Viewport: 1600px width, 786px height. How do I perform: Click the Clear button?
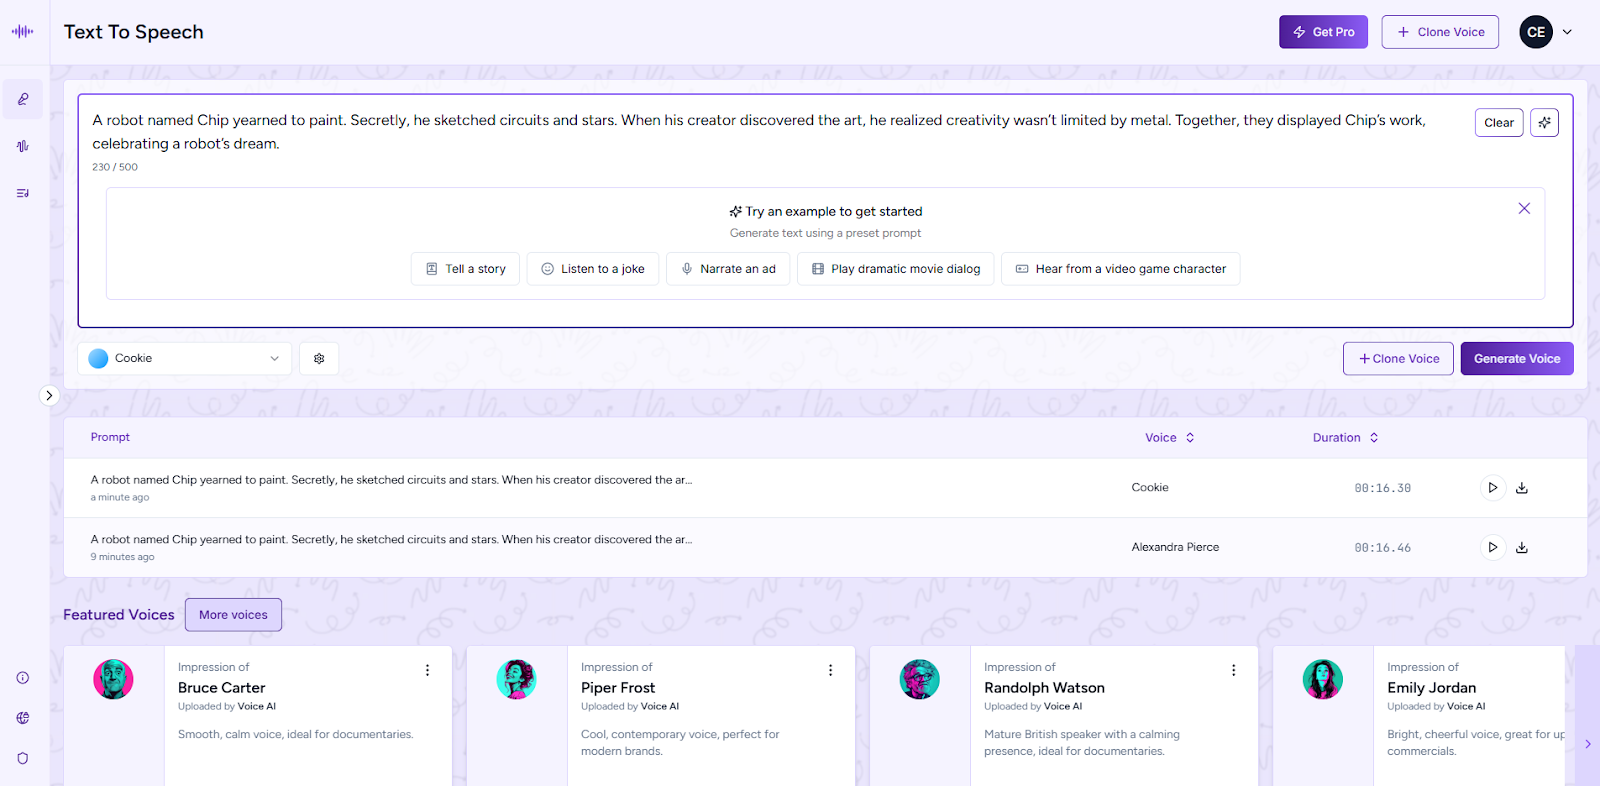pos(1499,123)
